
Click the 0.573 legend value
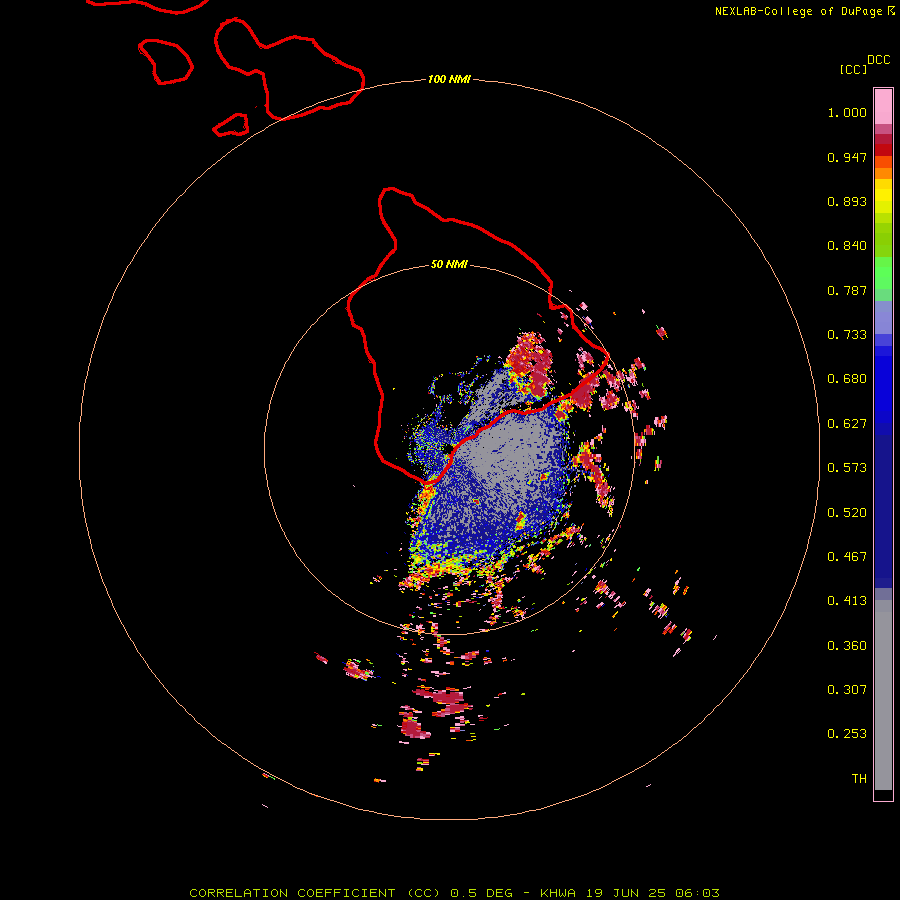[847, 468]
